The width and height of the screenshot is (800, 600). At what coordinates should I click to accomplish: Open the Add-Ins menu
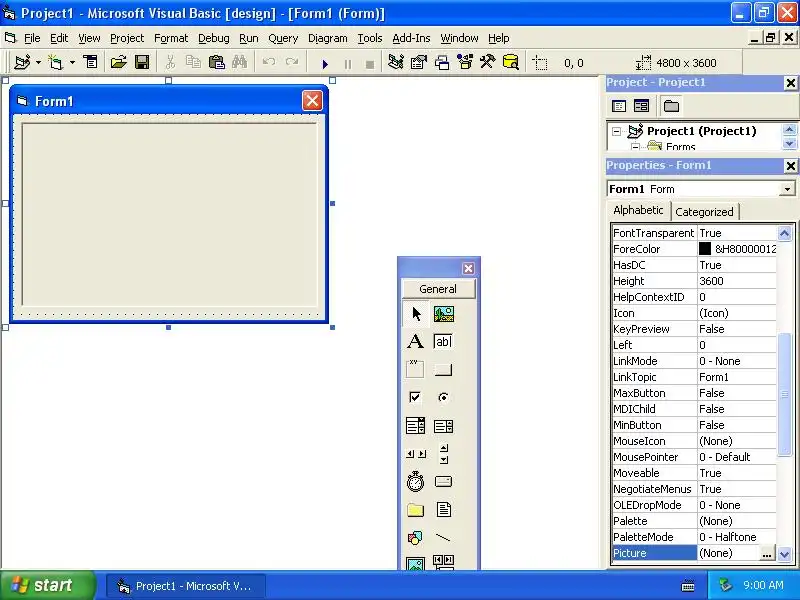pos(411,38)
